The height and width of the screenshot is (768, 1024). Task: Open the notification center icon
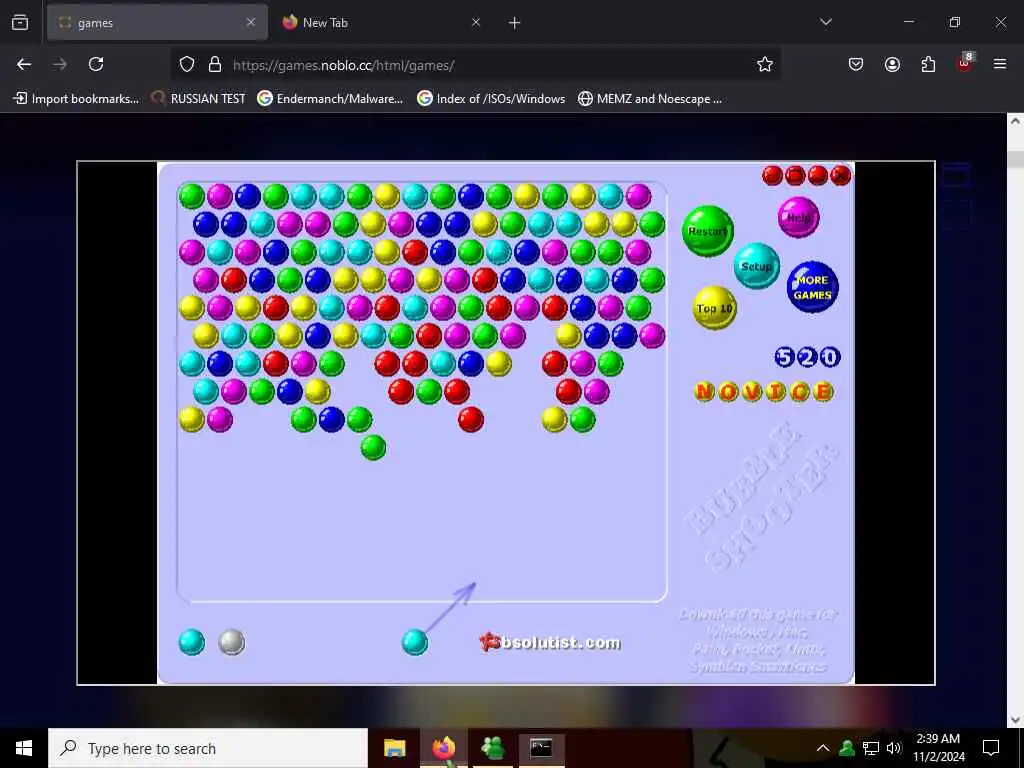pyautogui.click(x=991, y=748)
